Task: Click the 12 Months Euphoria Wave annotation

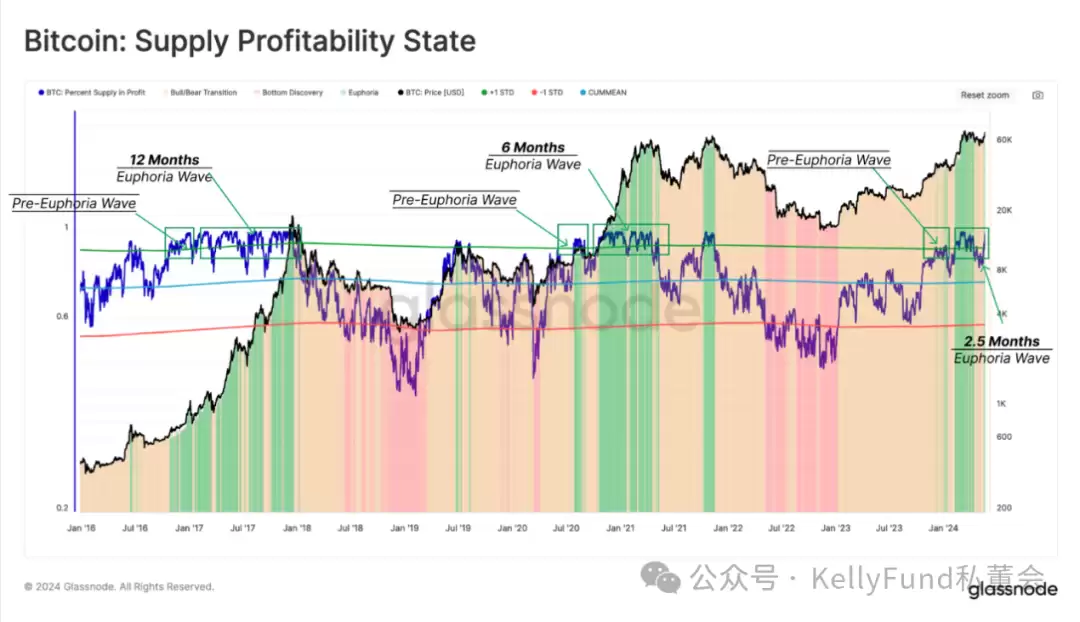Action: pos(164,168)
